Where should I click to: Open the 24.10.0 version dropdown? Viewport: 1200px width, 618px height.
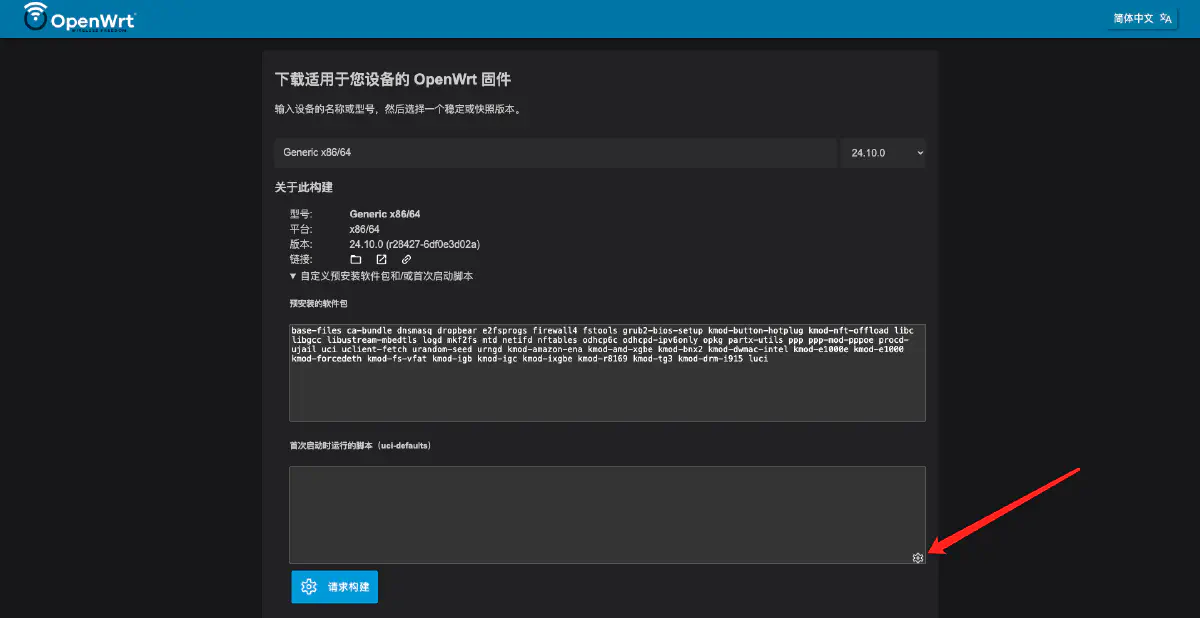click(x=883, y=153)
